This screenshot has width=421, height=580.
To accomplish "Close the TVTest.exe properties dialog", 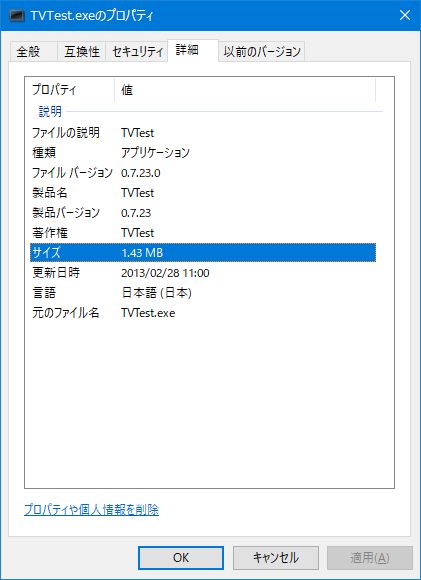I will 405,15.
